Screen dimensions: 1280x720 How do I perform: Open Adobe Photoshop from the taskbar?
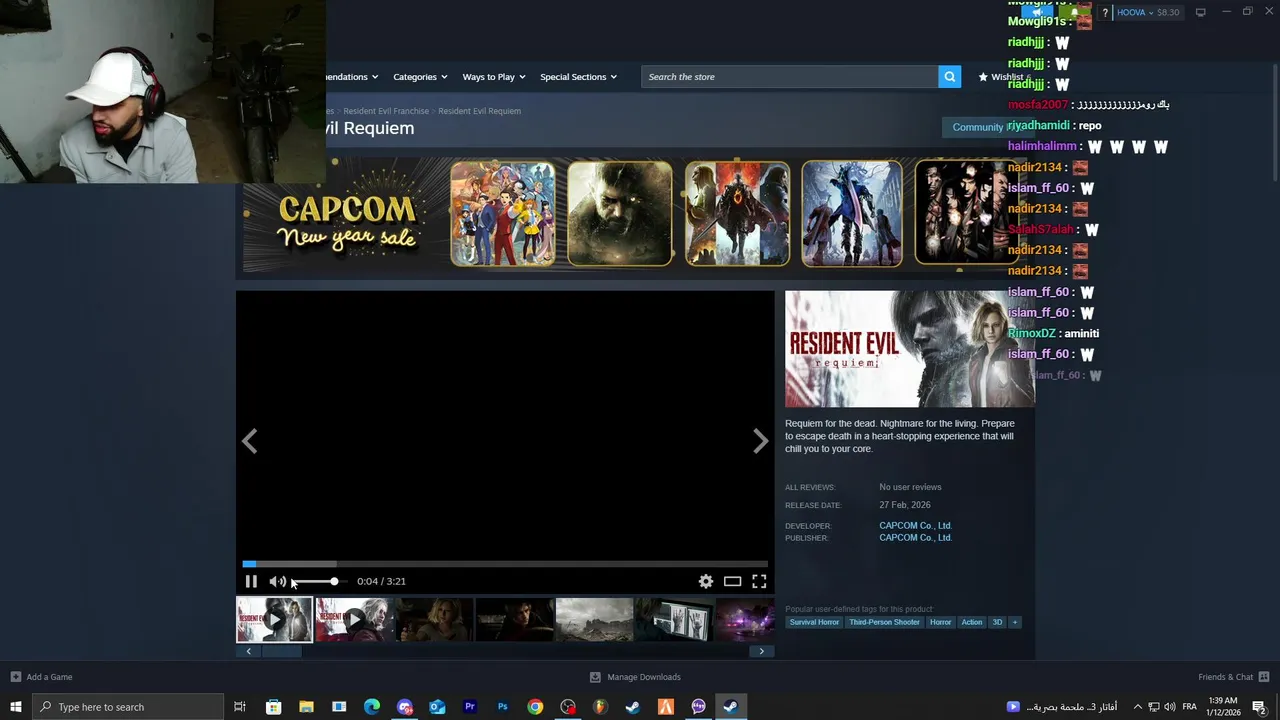coord(503,707)
